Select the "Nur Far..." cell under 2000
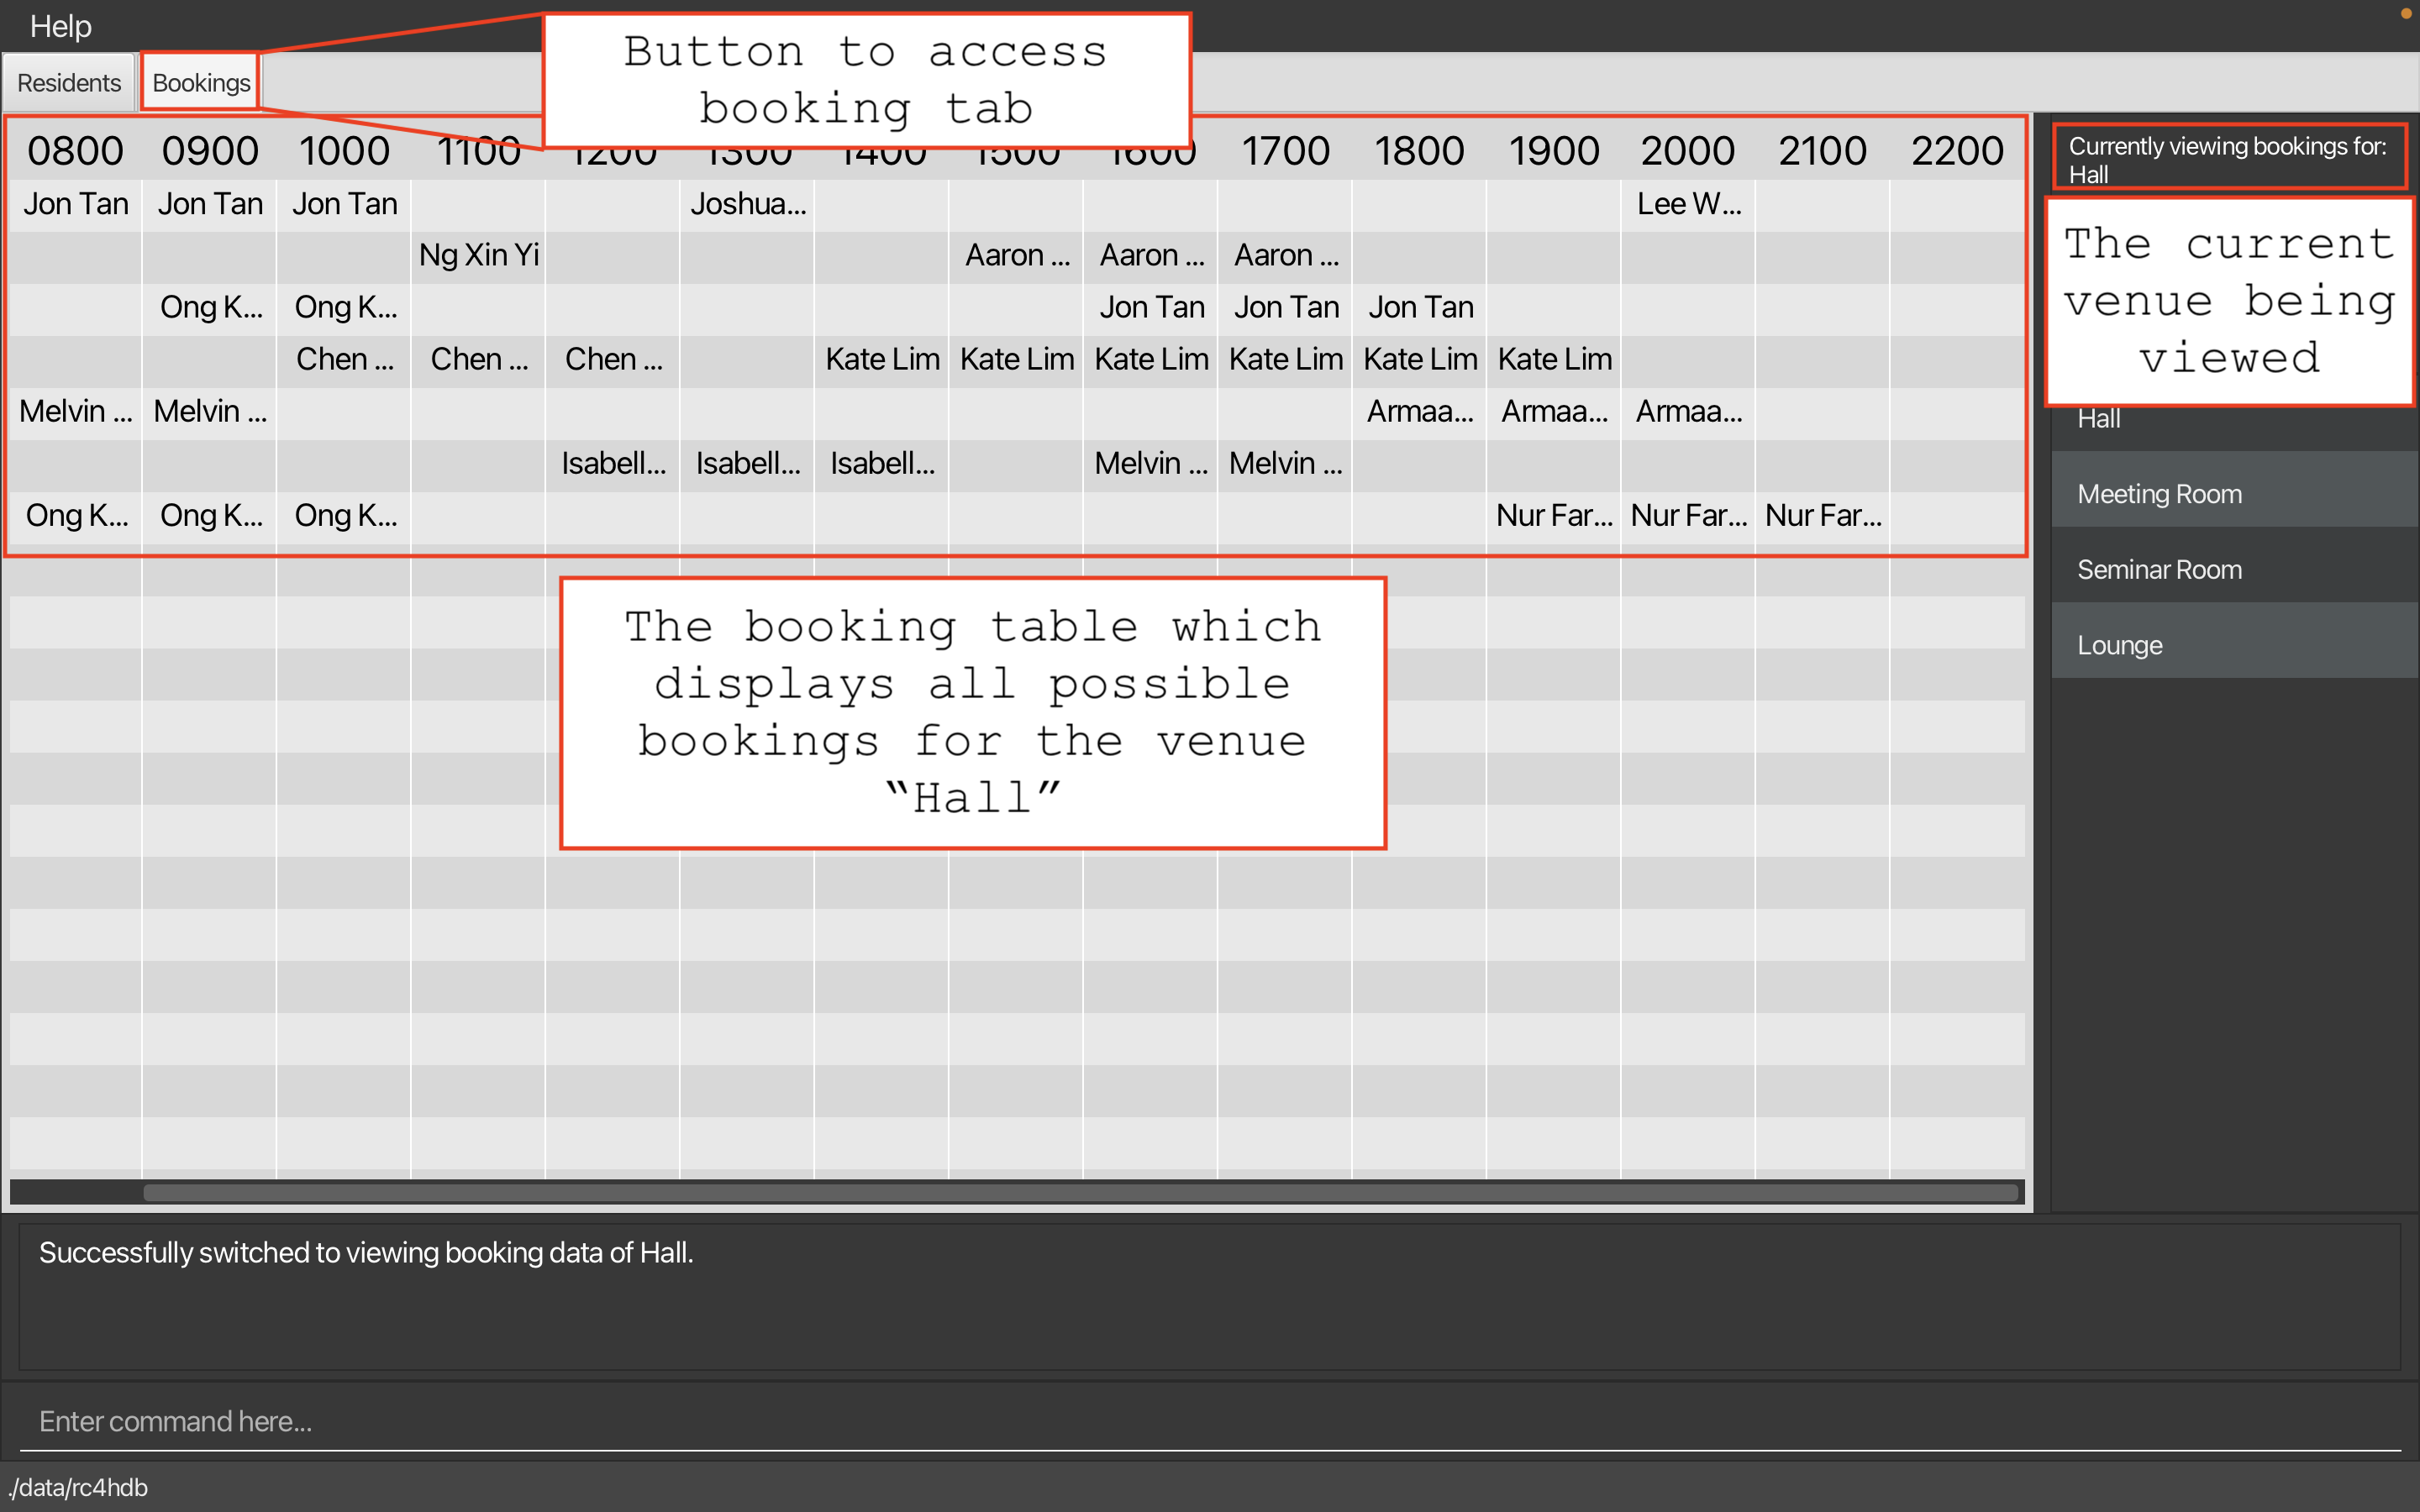 1688,516
